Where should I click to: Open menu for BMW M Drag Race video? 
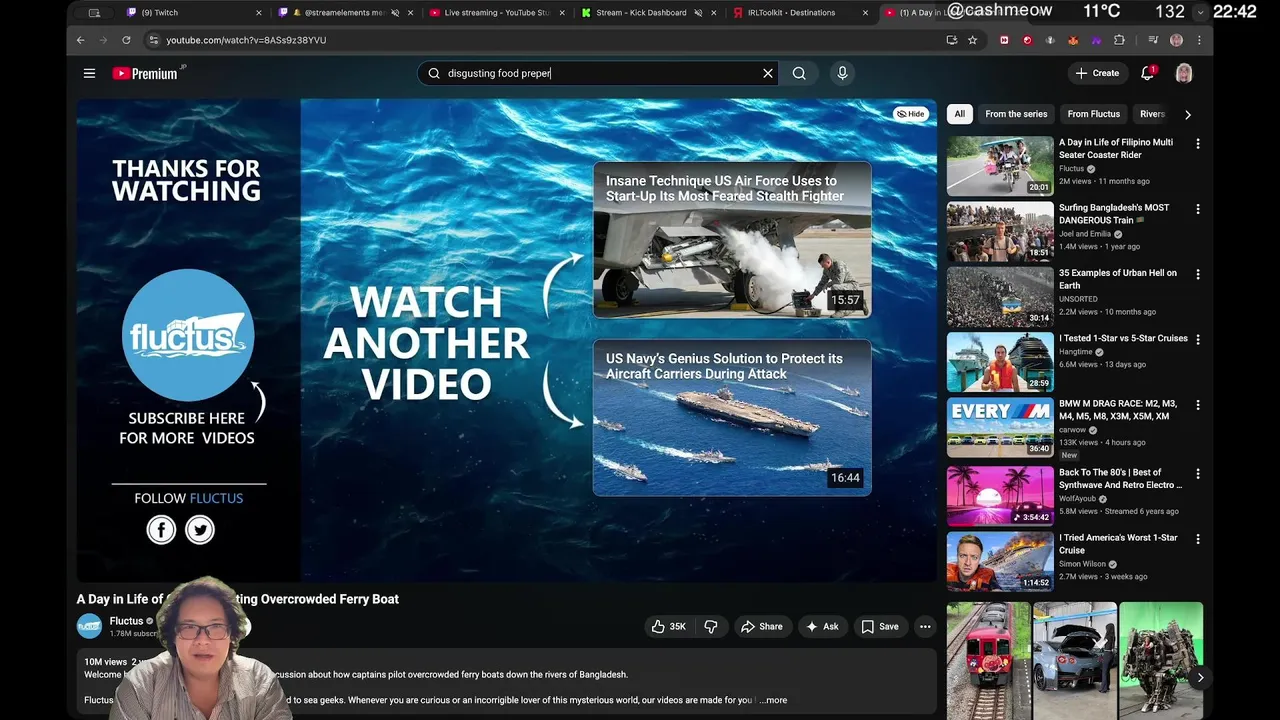click(x=1197, y=405)
